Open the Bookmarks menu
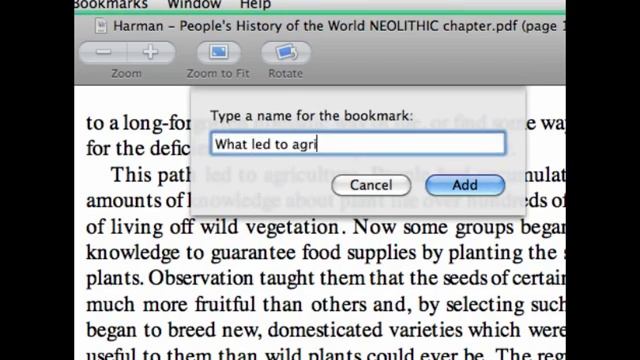The height and width of the screenshot is (360, 640). click(111, 4)
